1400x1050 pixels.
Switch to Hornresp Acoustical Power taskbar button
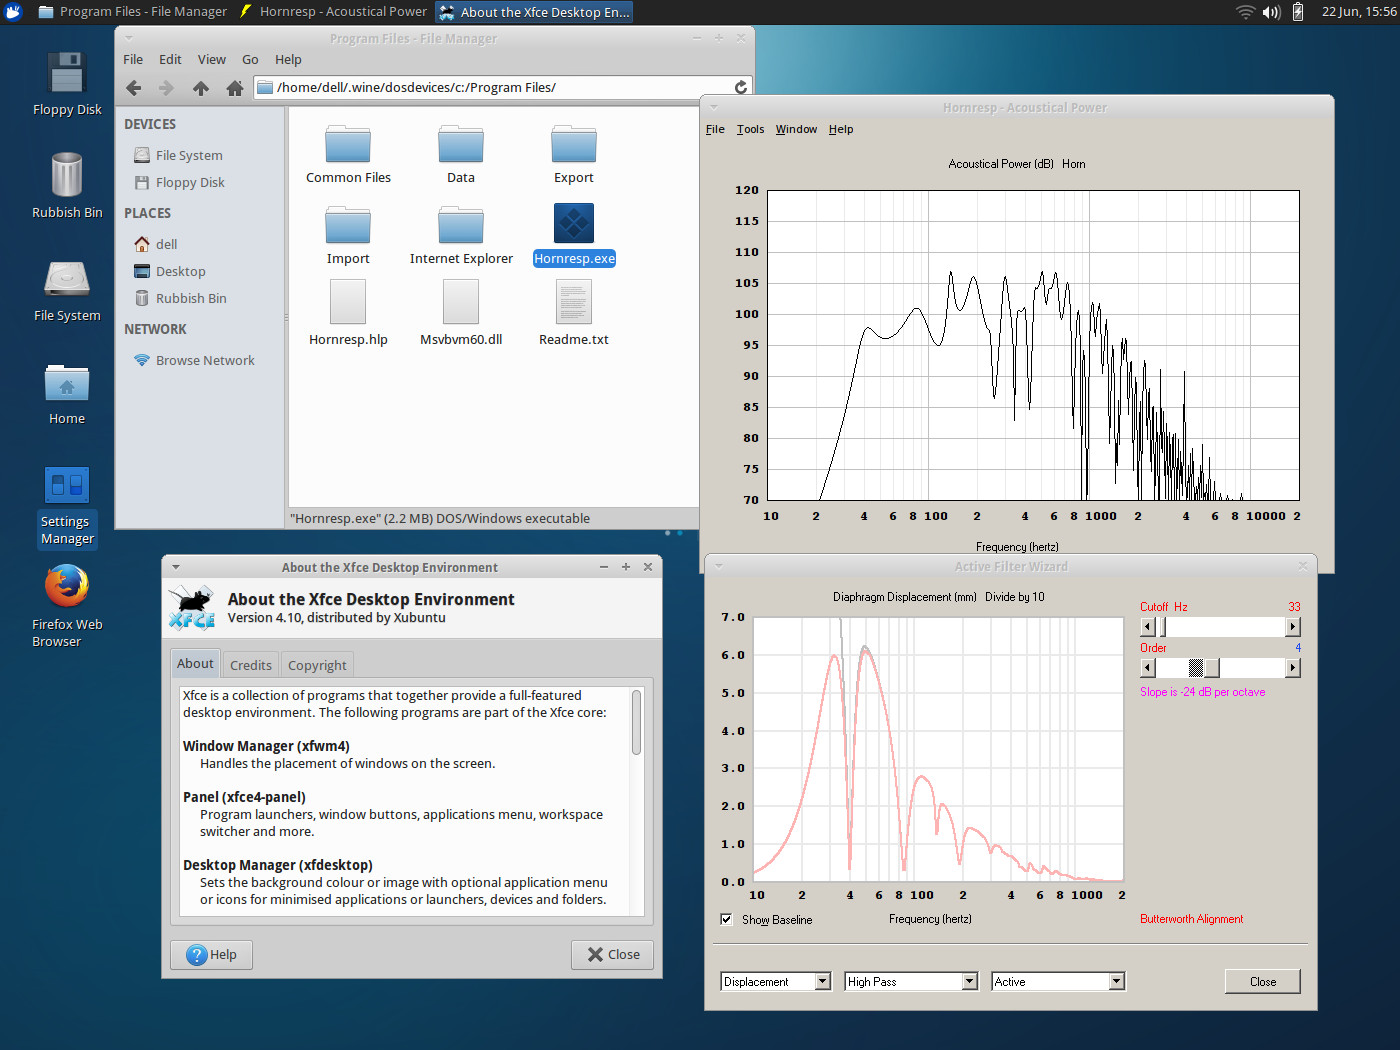tap(333, 12)
